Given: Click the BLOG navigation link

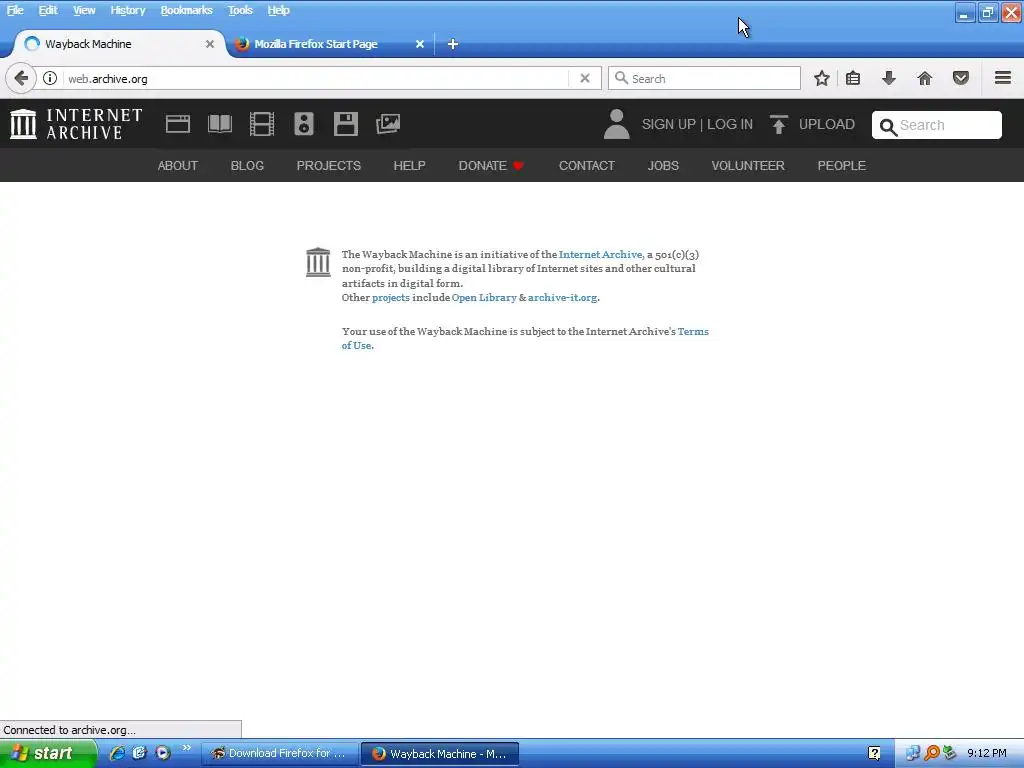Looking at the screenshot, I should coord(247,166).
